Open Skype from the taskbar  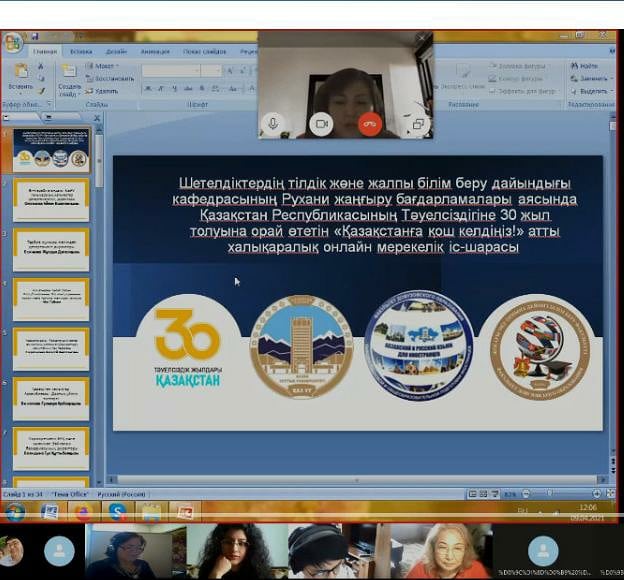pyautogui.click(x=117, y=512)
